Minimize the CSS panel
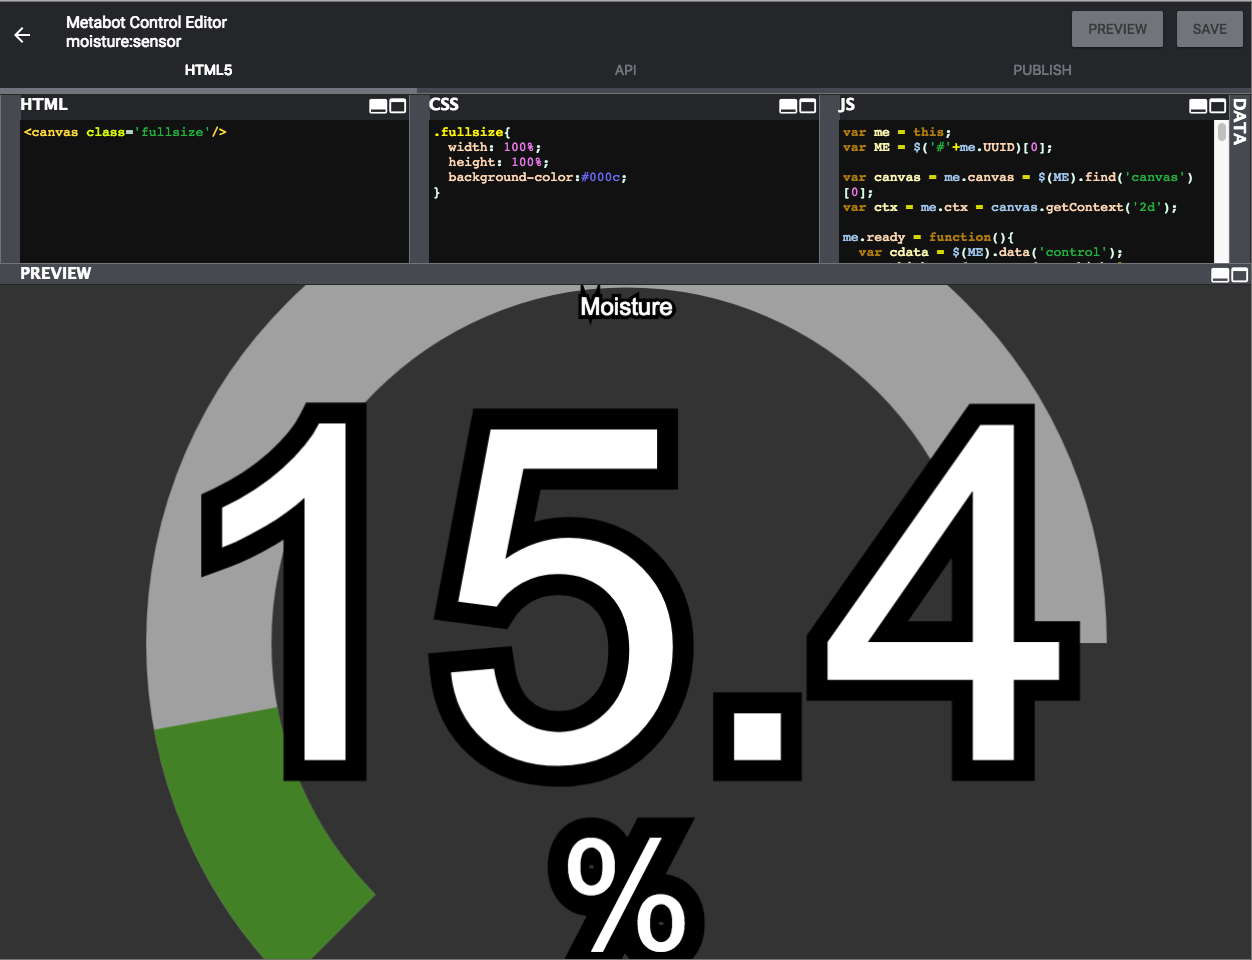 [x=788, y=106]
